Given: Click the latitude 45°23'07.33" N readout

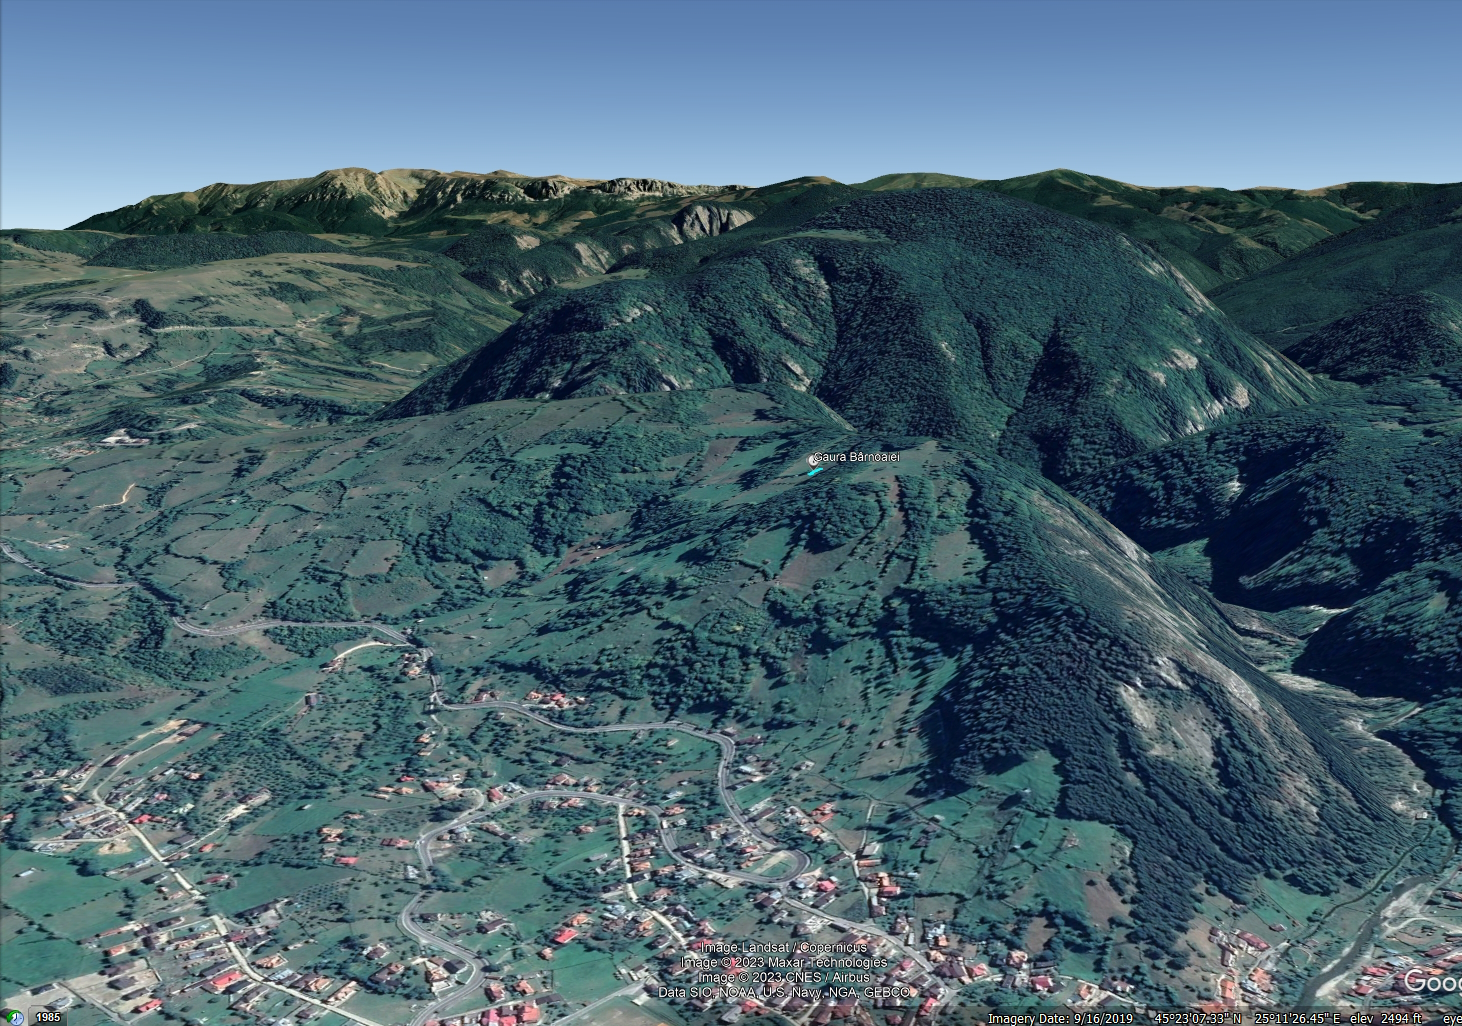Looking at the screenshot, I should coord(1198,1018).
